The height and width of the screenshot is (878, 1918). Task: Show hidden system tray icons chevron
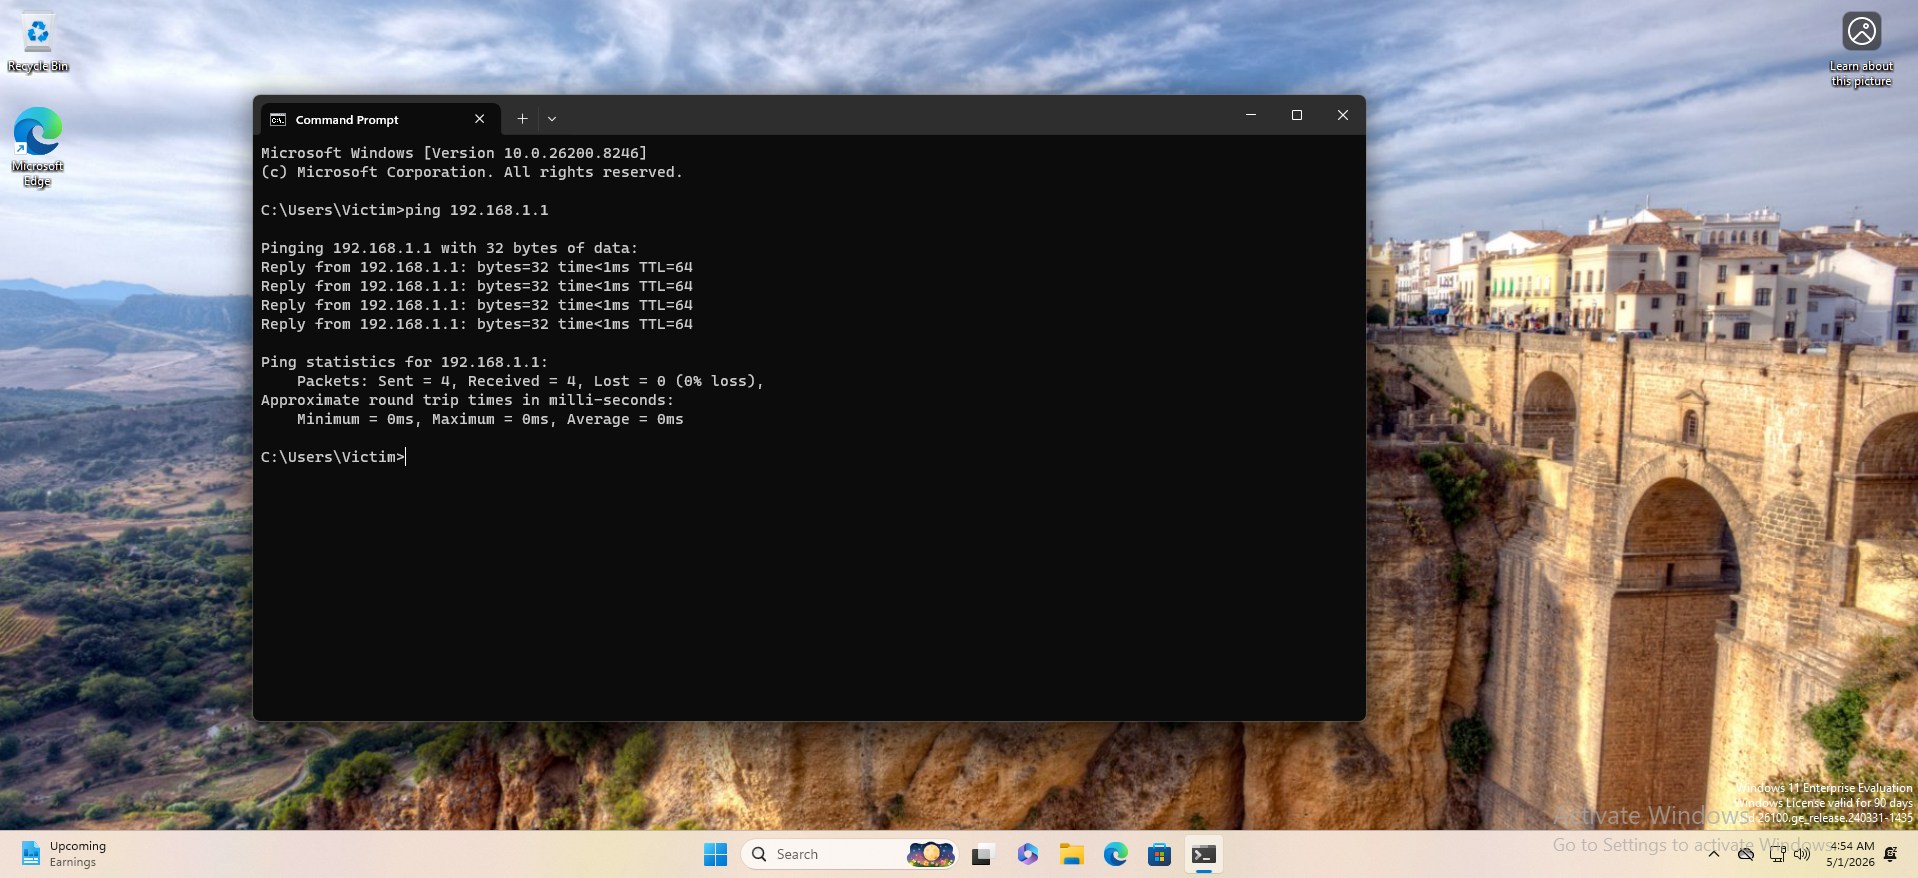coord(1714,854)
